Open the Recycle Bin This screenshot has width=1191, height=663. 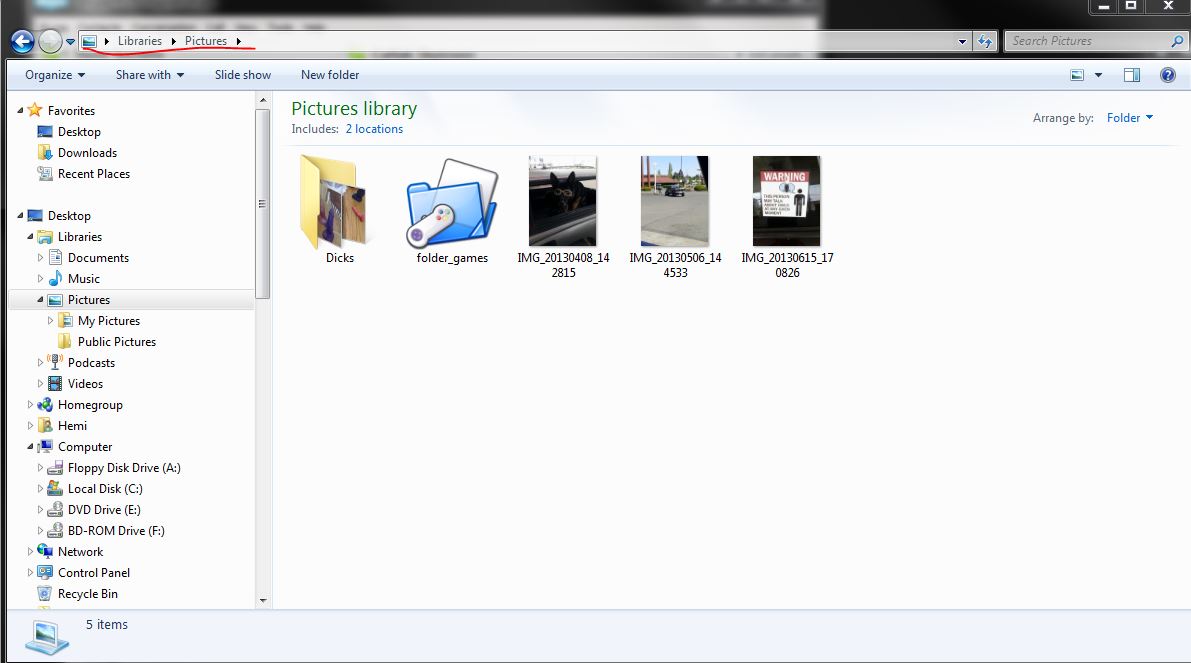87,594
